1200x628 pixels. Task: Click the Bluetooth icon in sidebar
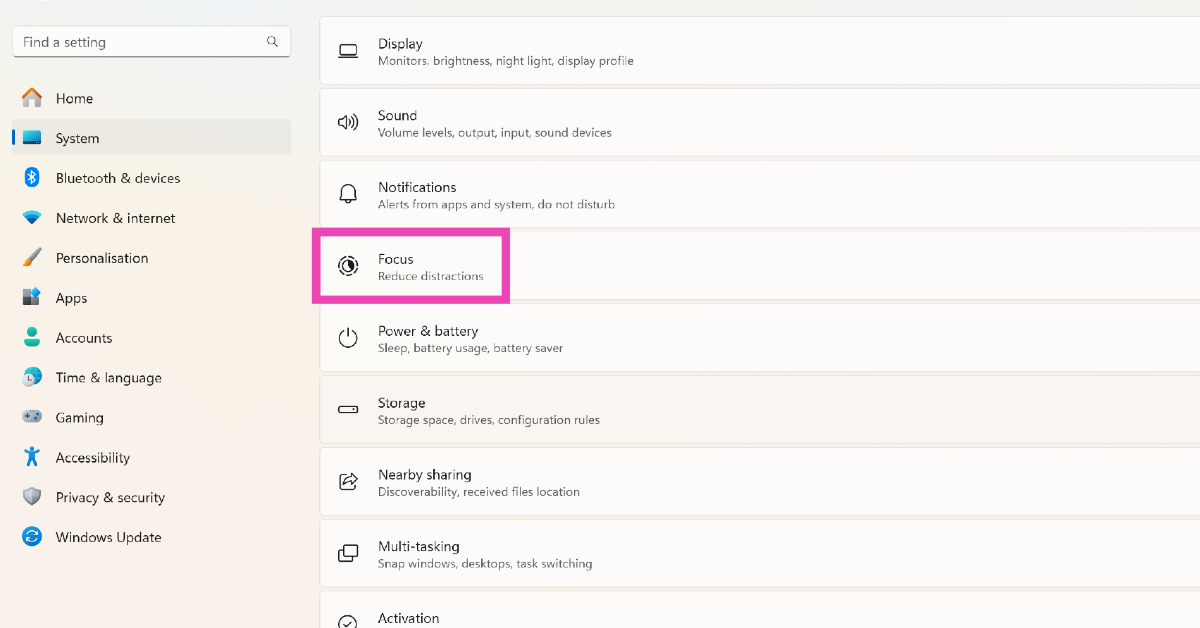pyautogui.click(x=32, y=178)
